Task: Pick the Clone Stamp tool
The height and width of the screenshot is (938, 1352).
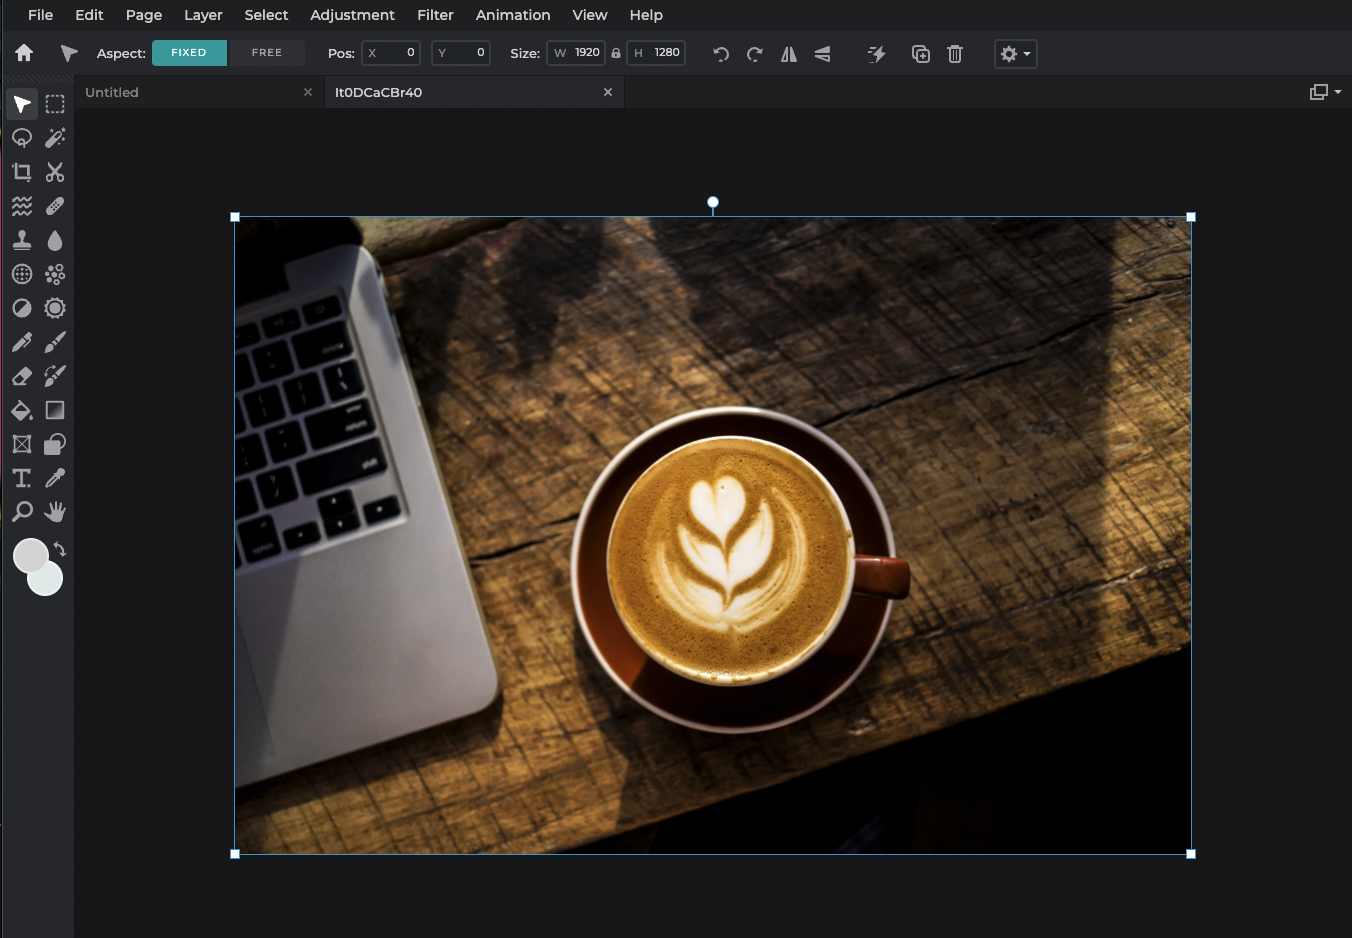Action: pyautogui.click(x=21, y=239)
